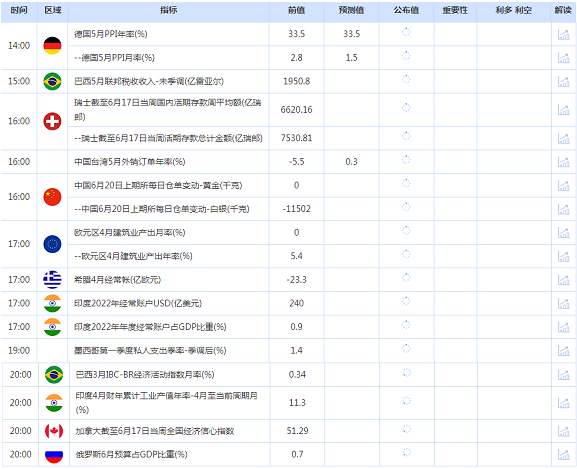
Task: Select previous value 7530.81
Action: tap(296, 138)
